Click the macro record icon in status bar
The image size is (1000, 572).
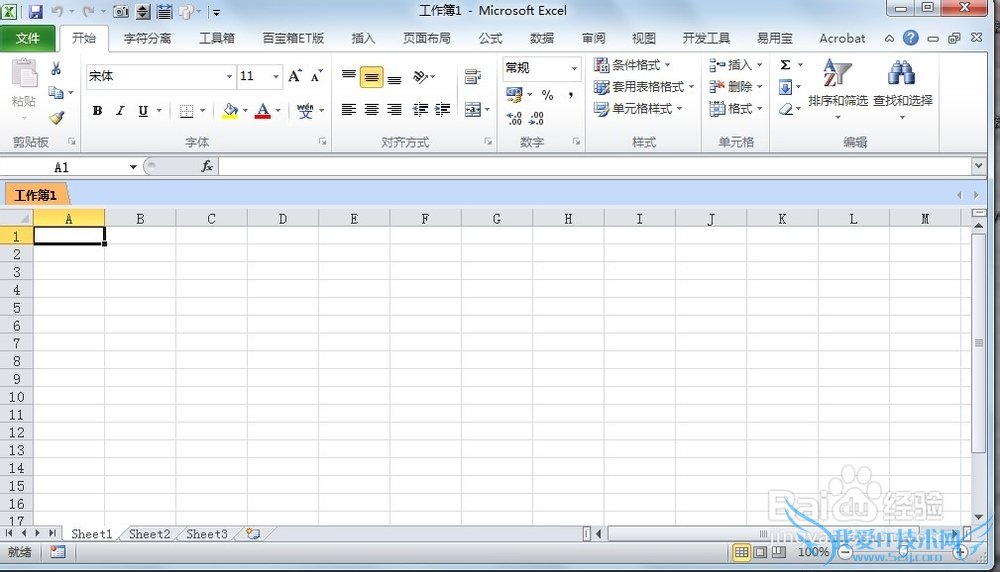pyautogui.click(x=58, y=552)
